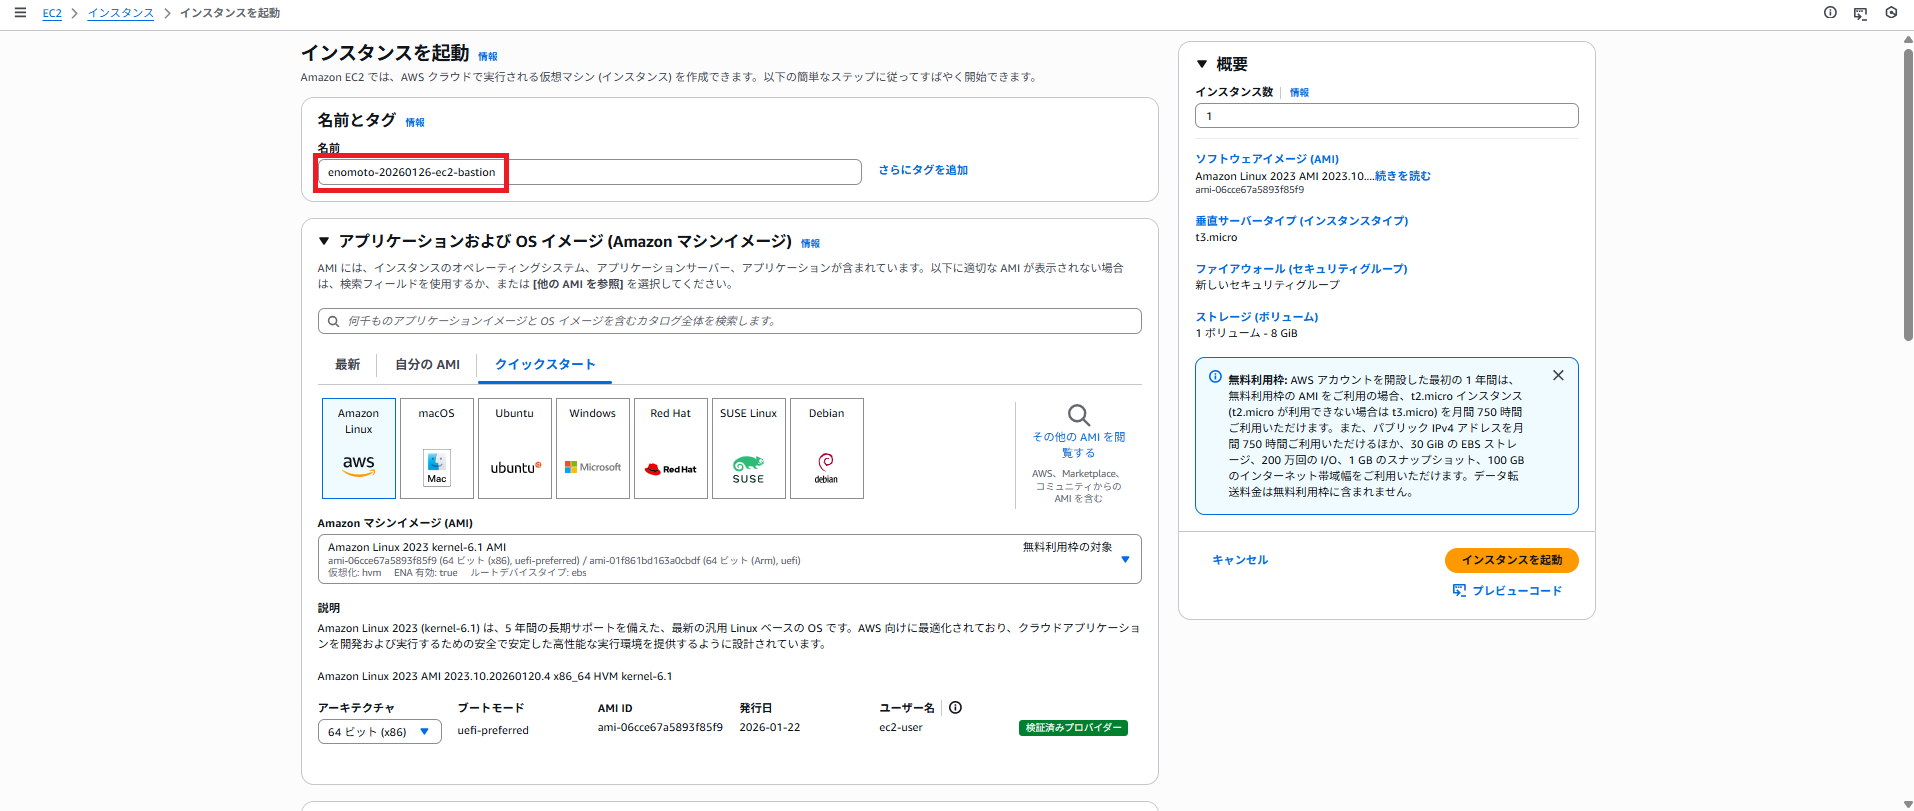Viewport: 1914px width, 811px height.
Task: Pick the Ubuntu AMI tile
Action: [x=515, y=448]
